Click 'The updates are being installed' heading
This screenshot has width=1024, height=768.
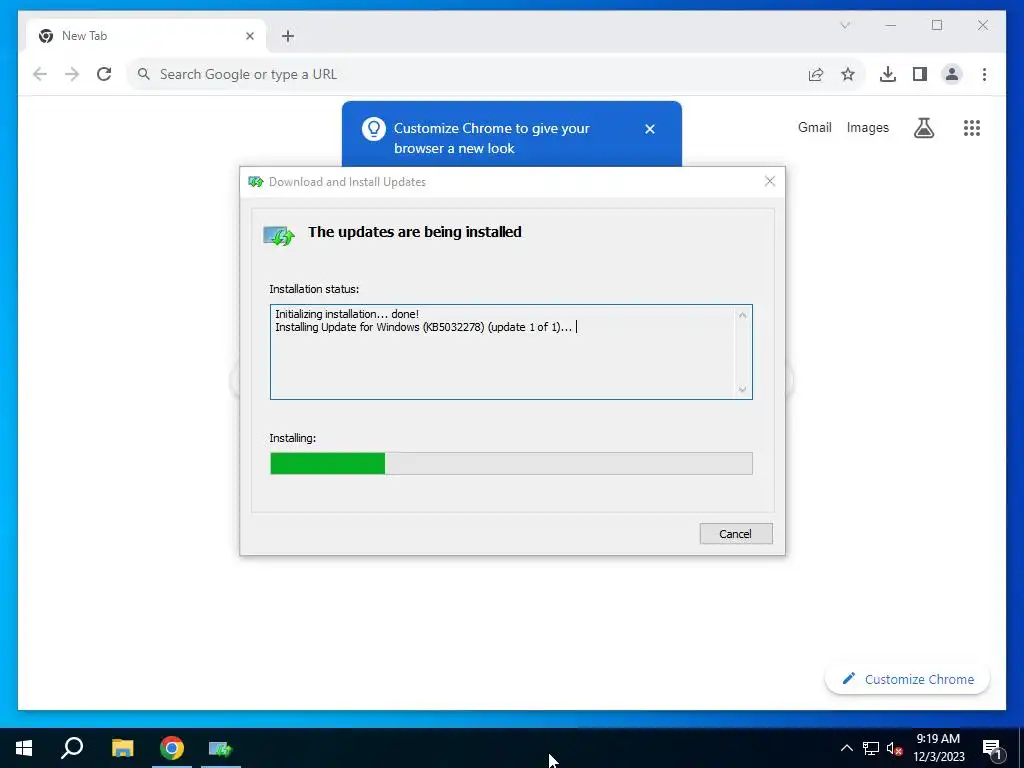(415, 232)
